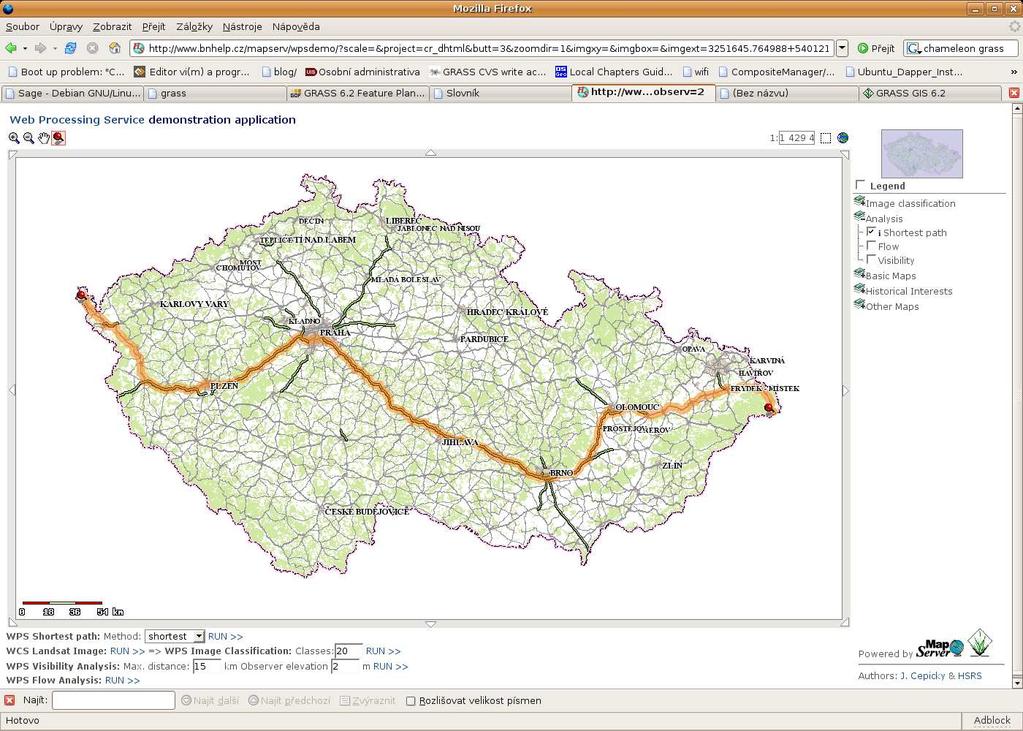Click the GRASS logo icon
The image size is (1023, 731).
click(x=979, y=643)
